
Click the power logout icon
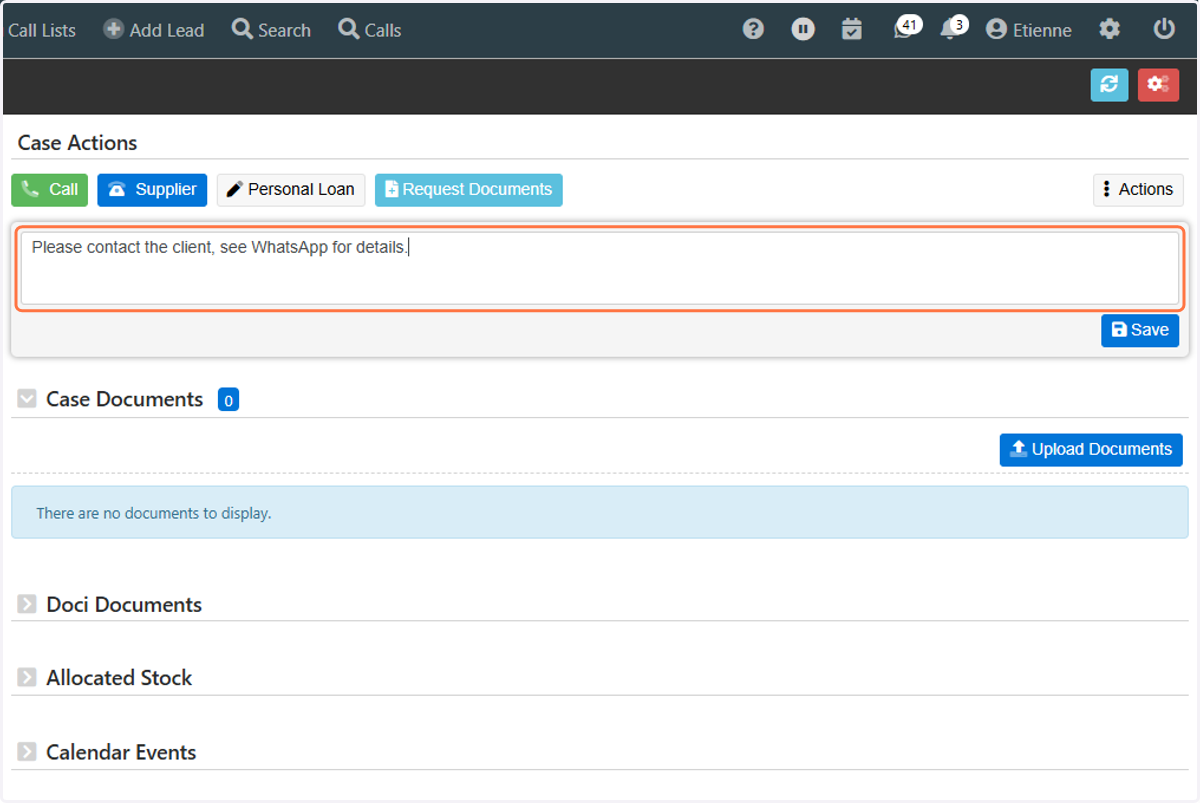pos(1164,30)
